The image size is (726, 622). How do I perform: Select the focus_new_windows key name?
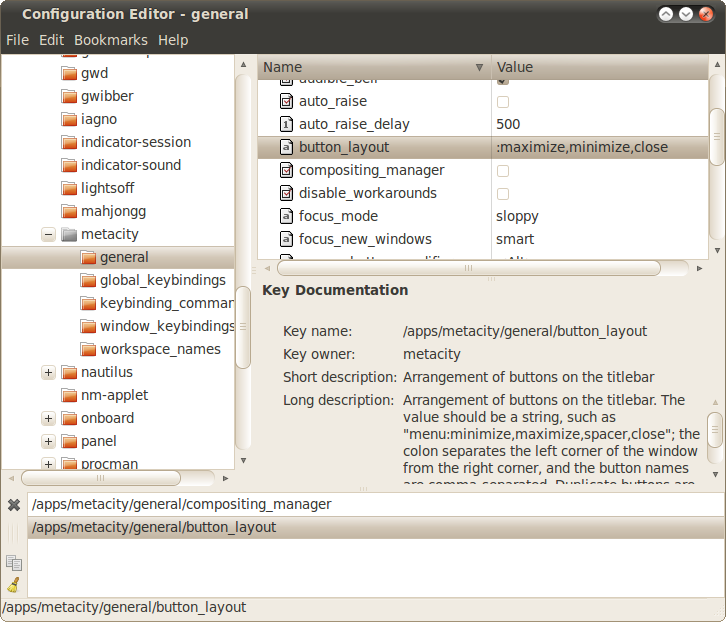[365, 239]
